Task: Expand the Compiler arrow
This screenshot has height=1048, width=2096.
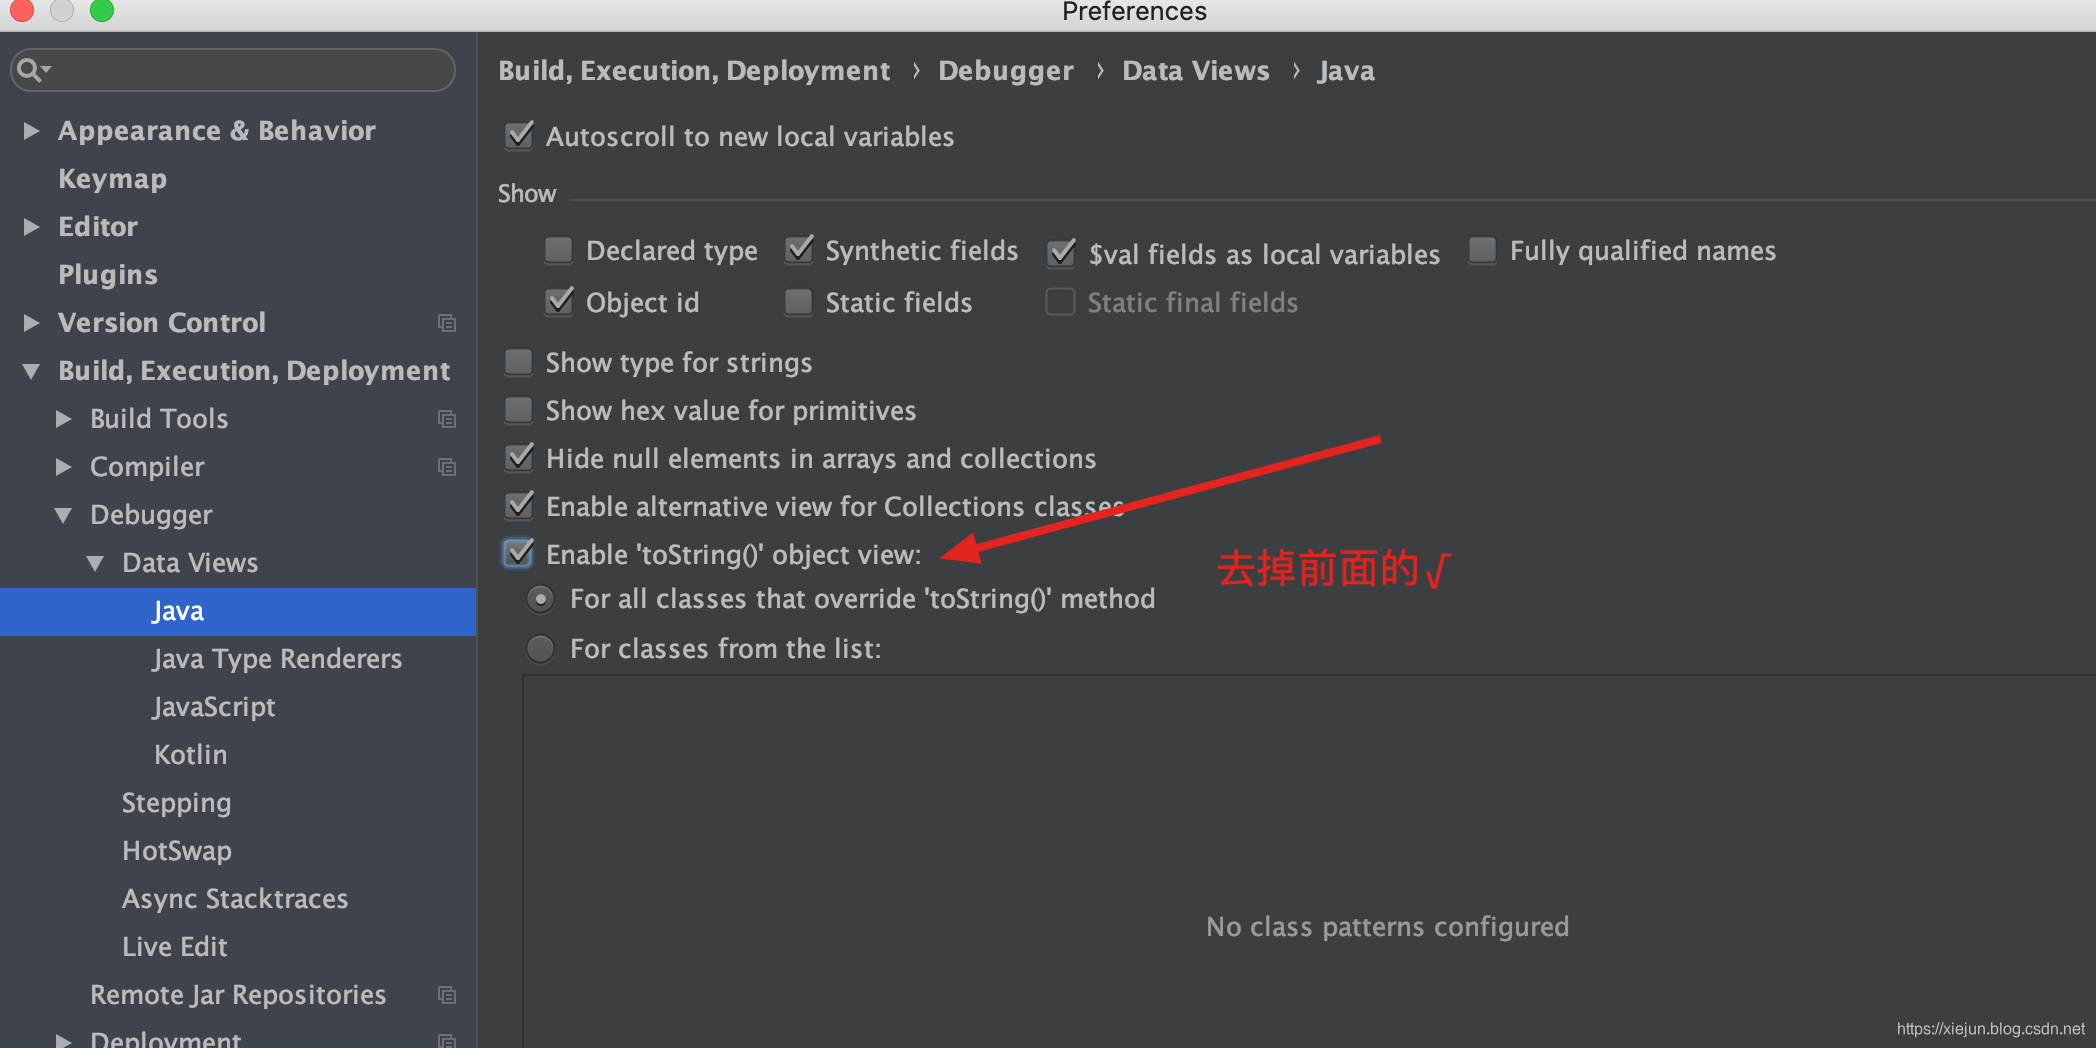Action: pos(63,467)
